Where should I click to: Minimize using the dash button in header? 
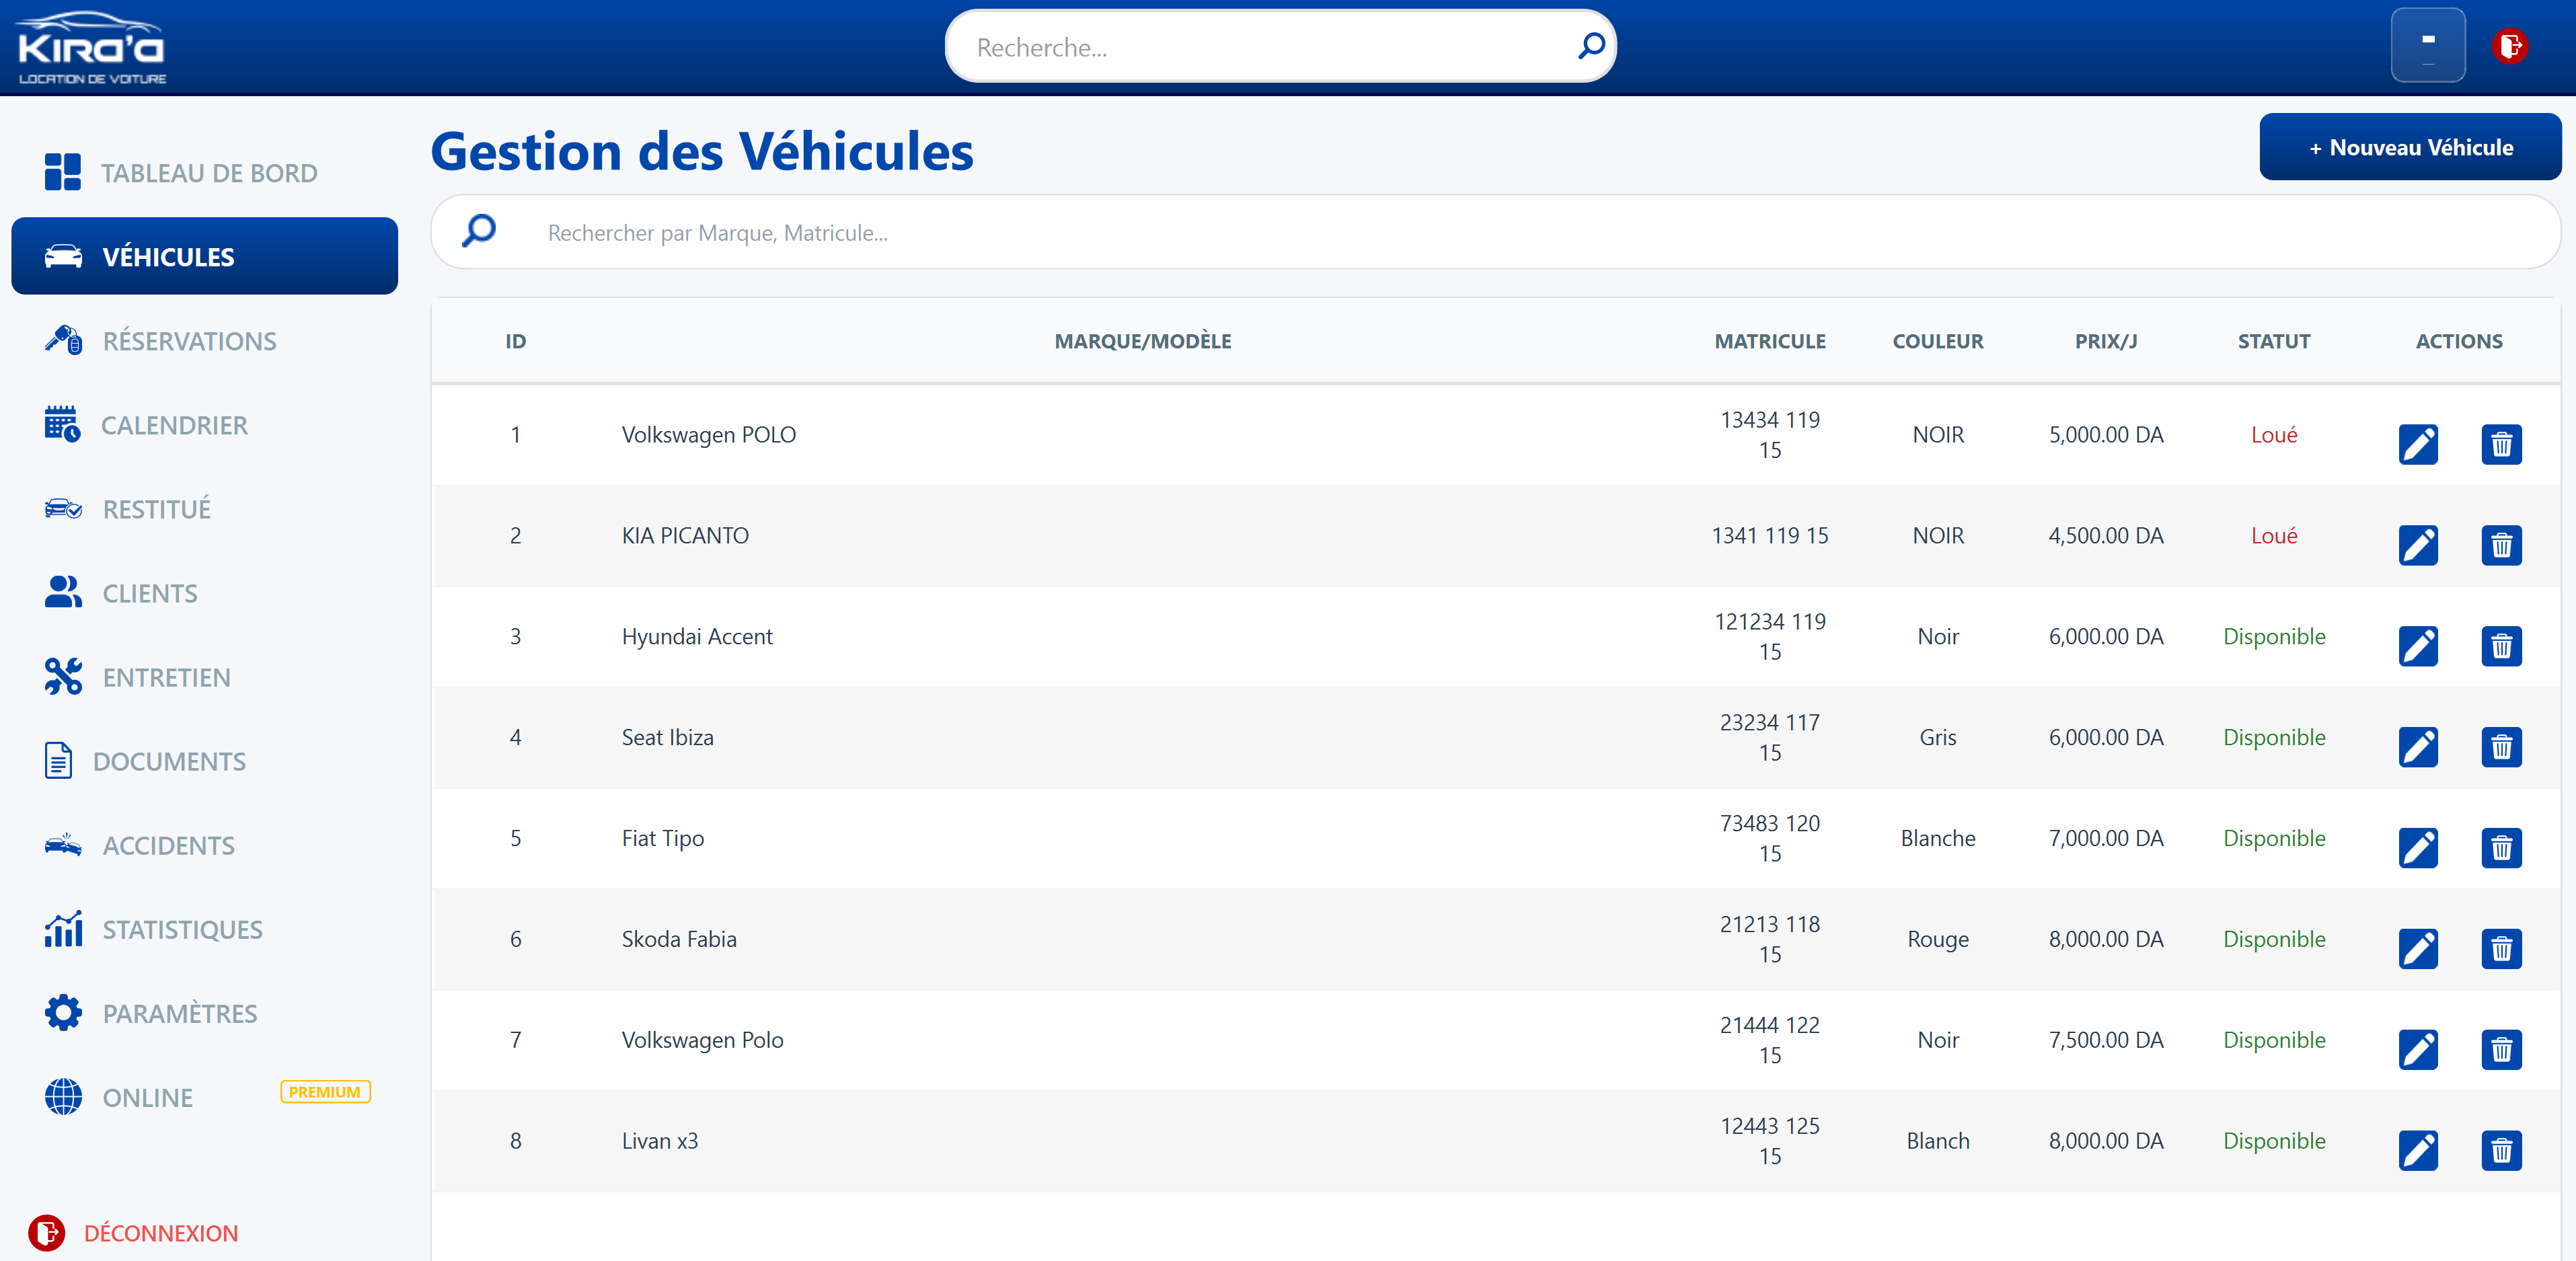click(2428, 45)
